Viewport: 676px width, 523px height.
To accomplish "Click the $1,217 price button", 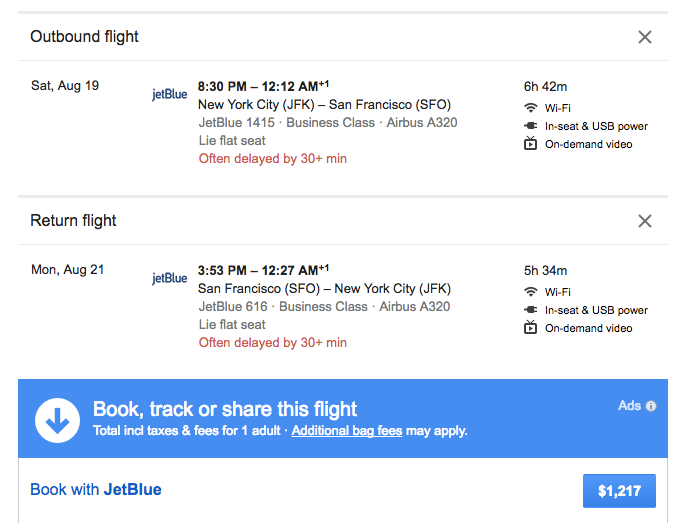I will tap(619, 491).
